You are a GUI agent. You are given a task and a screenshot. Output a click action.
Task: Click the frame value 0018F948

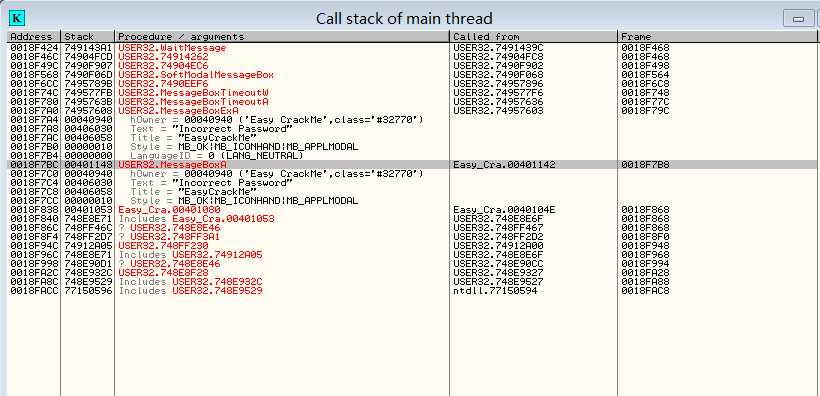(645, 246)
